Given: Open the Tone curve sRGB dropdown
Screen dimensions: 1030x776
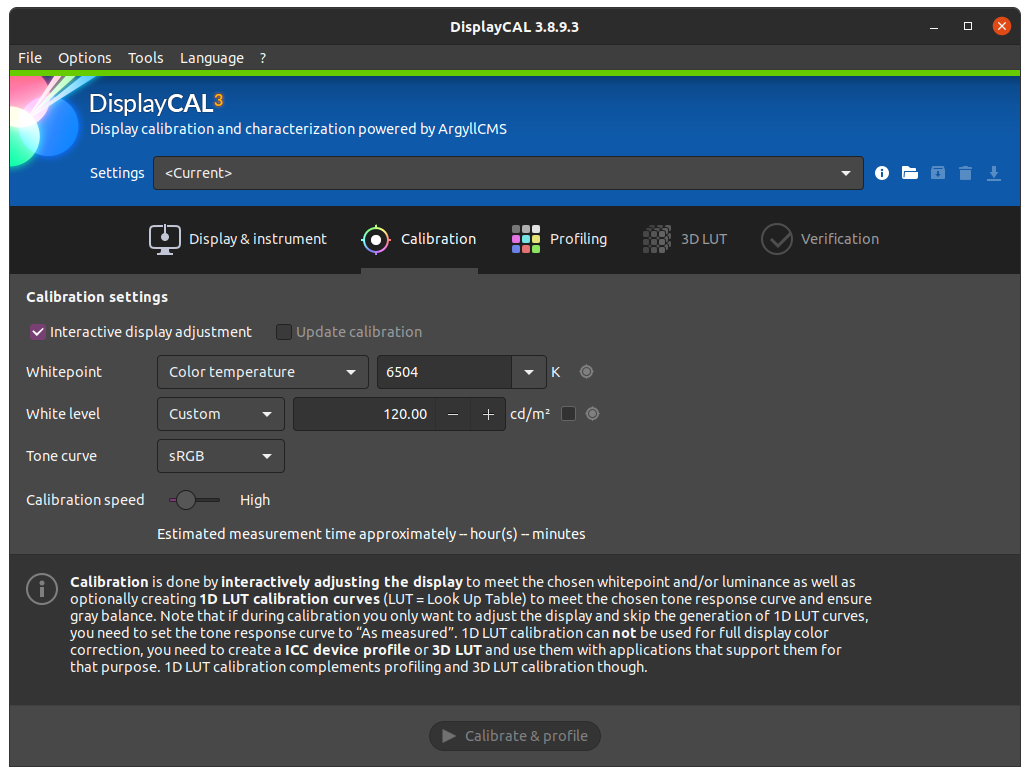Looking at the screenshot, I should coord(220,455).
